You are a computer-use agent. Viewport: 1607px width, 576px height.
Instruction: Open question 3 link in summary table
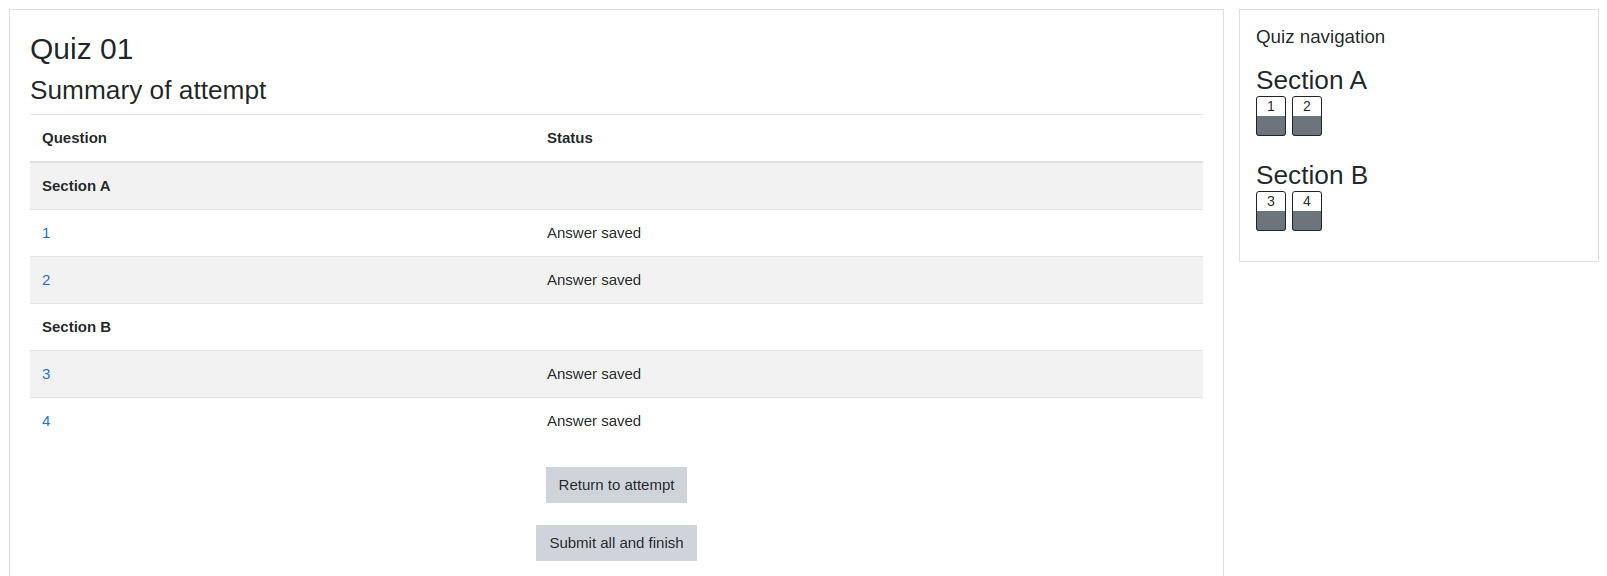pos(46,374)
